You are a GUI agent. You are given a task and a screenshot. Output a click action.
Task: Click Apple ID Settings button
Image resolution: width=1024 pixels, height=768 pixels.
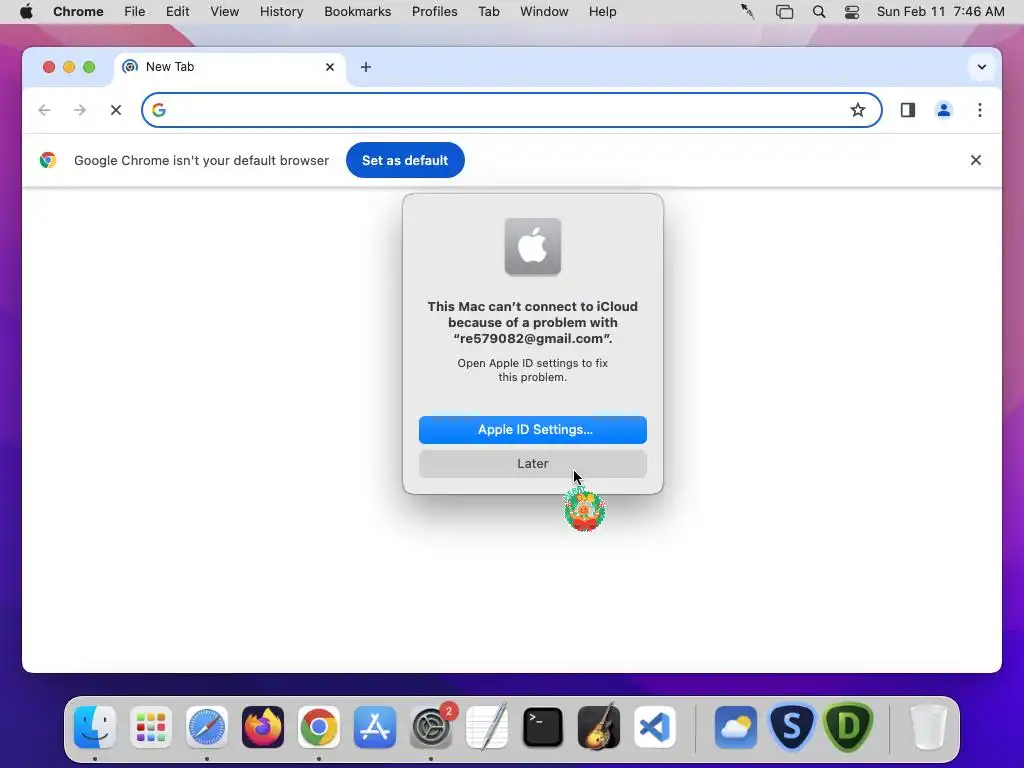[x=533, y=430]
